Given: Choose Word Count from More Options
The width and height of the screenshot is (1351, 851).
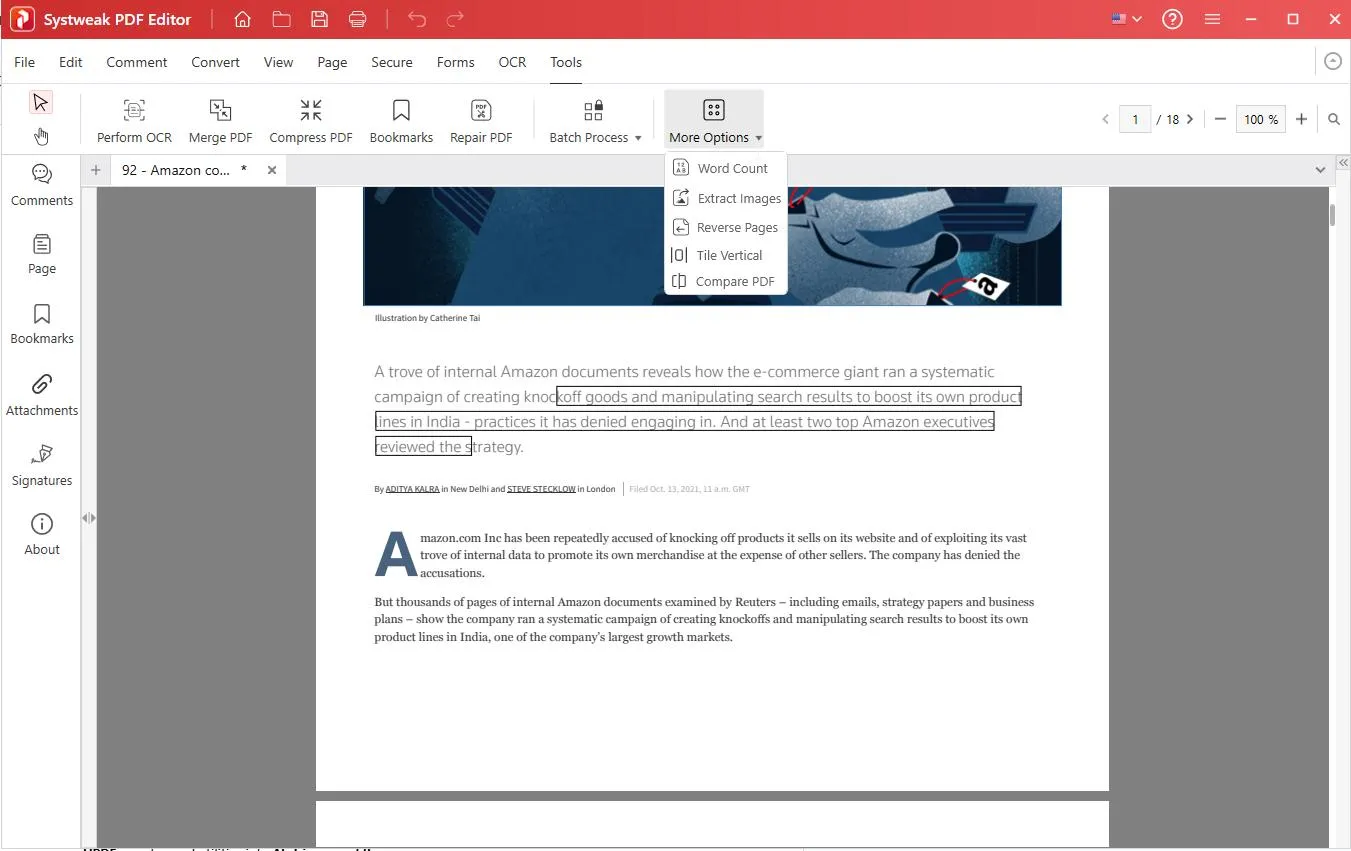Looking at the screenshot, I should tap(726, 168).
